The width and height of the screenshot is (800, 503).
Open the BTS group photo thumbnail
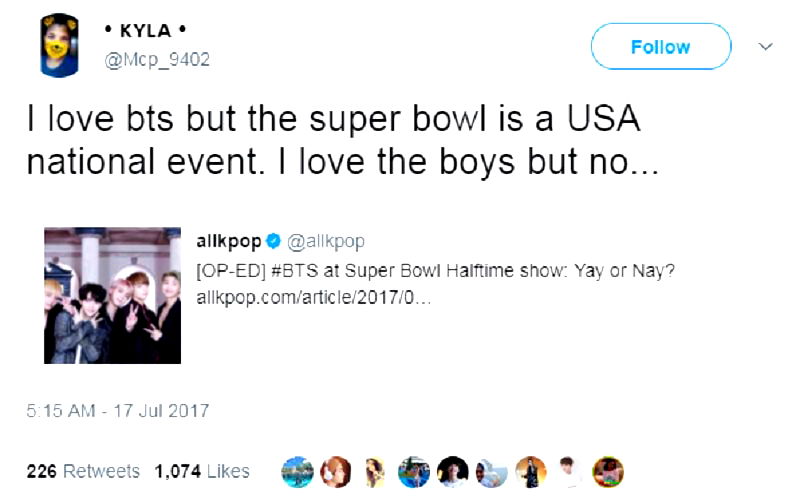tap(112, 296)
